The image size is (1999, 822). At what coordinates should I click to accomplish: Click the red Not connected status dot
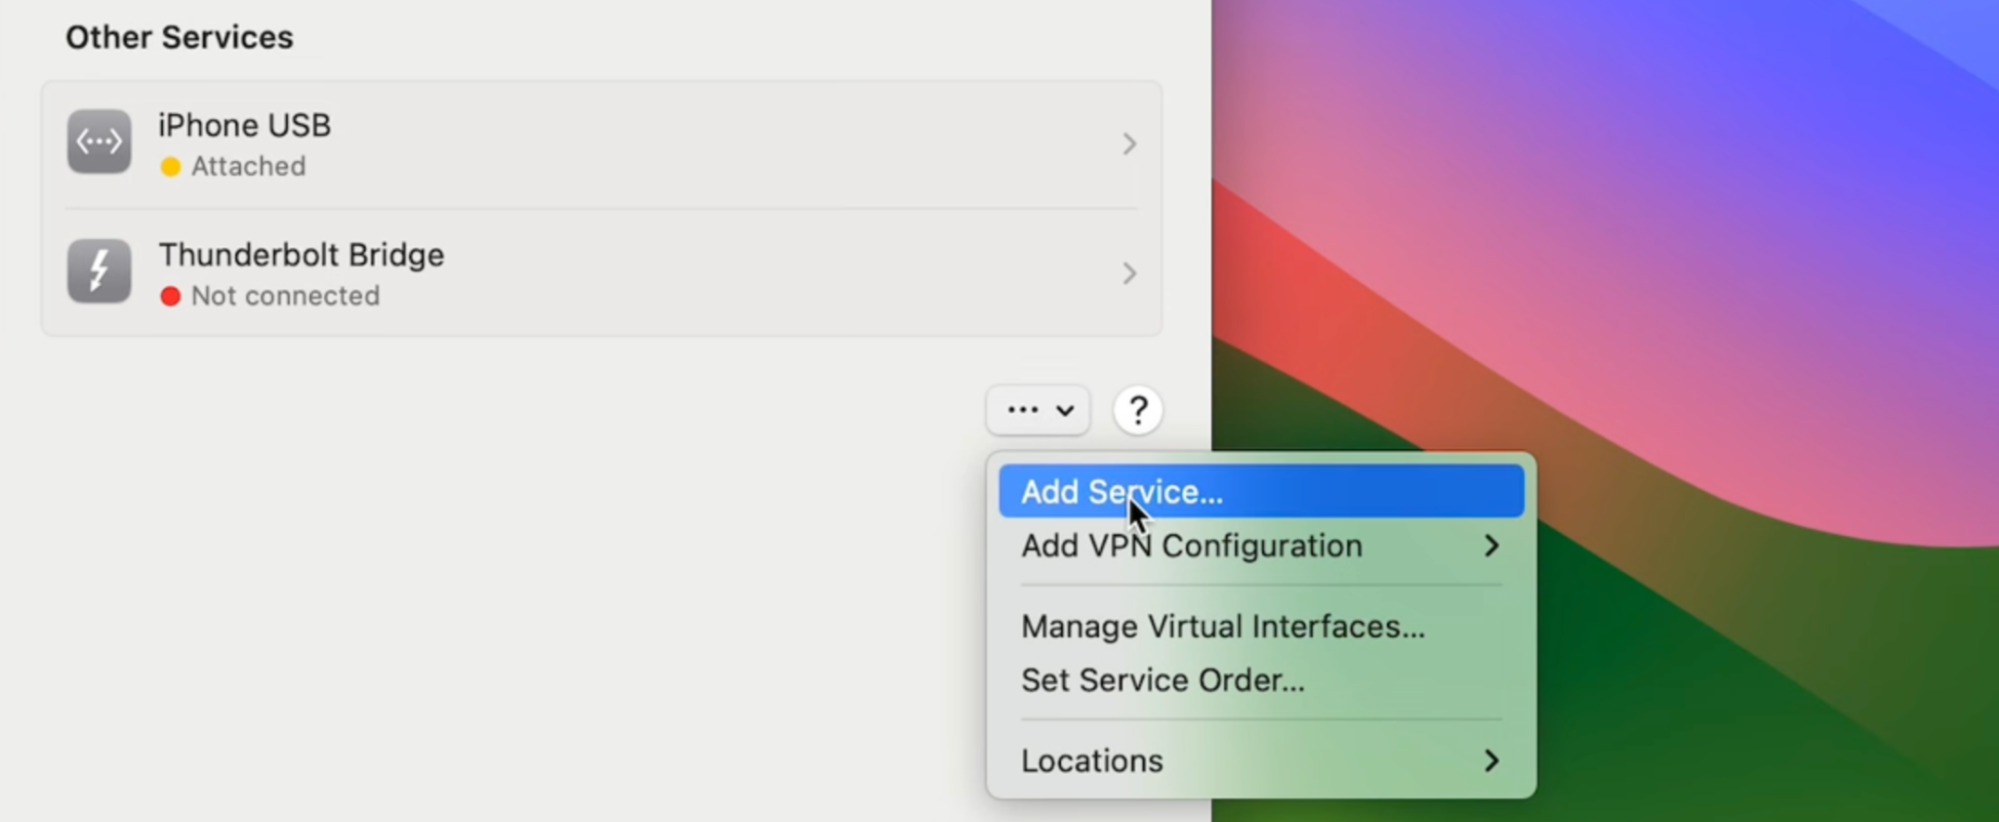[x=171, y=297]
